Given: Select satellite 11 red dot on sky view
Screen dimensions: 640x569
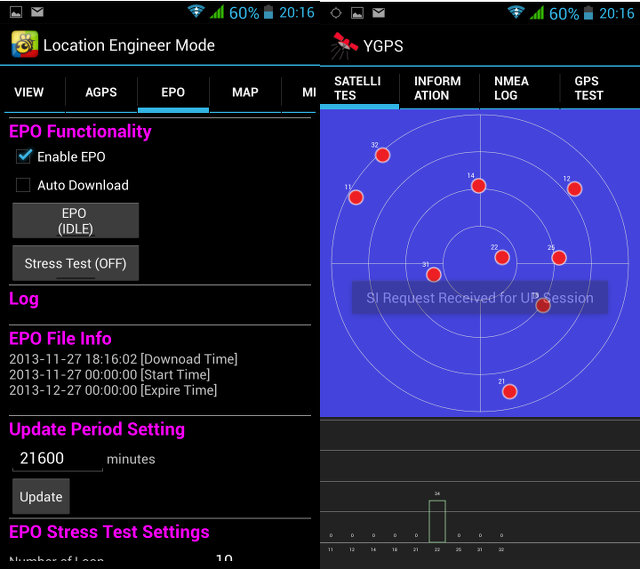Looking at the screenshot, I should pos(355,197).
